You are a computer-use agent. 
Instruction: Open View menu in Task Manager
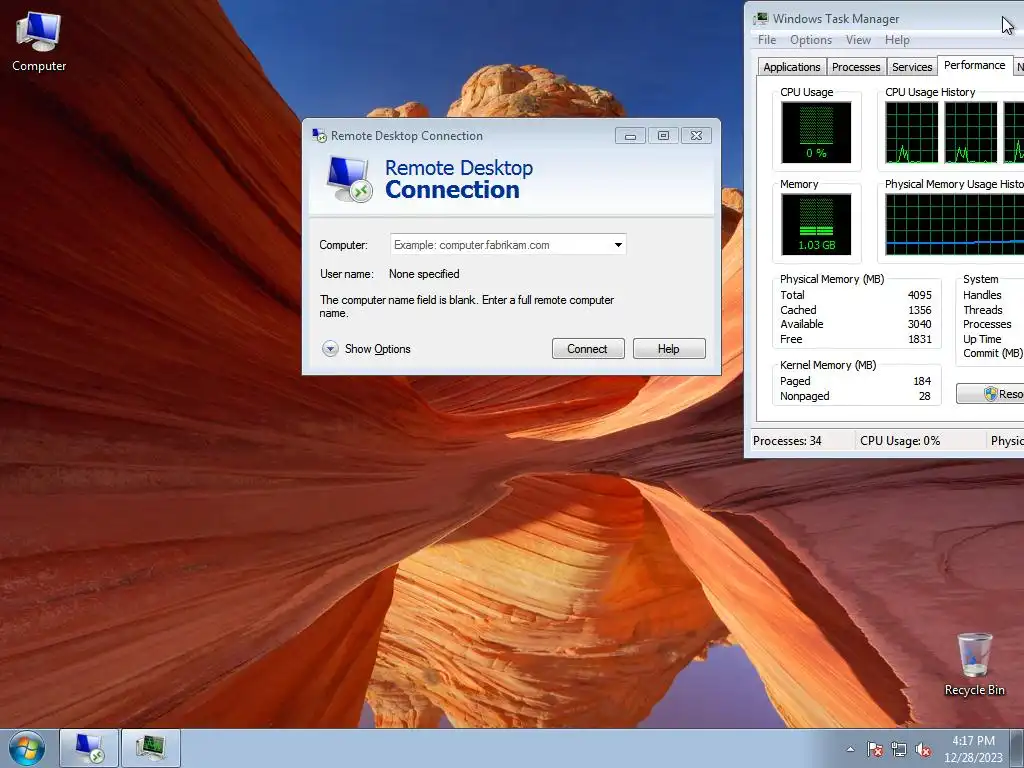tap(858, 40)
